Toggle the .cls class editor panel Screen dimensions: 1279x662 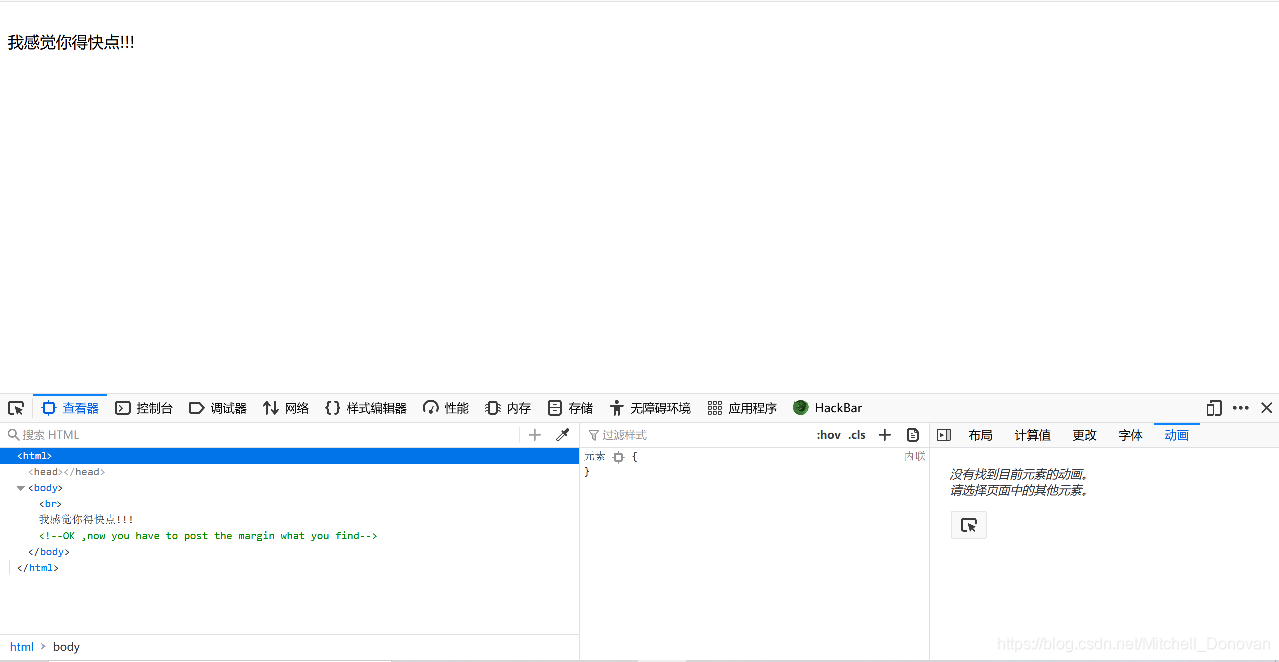(x=856, y=435)
